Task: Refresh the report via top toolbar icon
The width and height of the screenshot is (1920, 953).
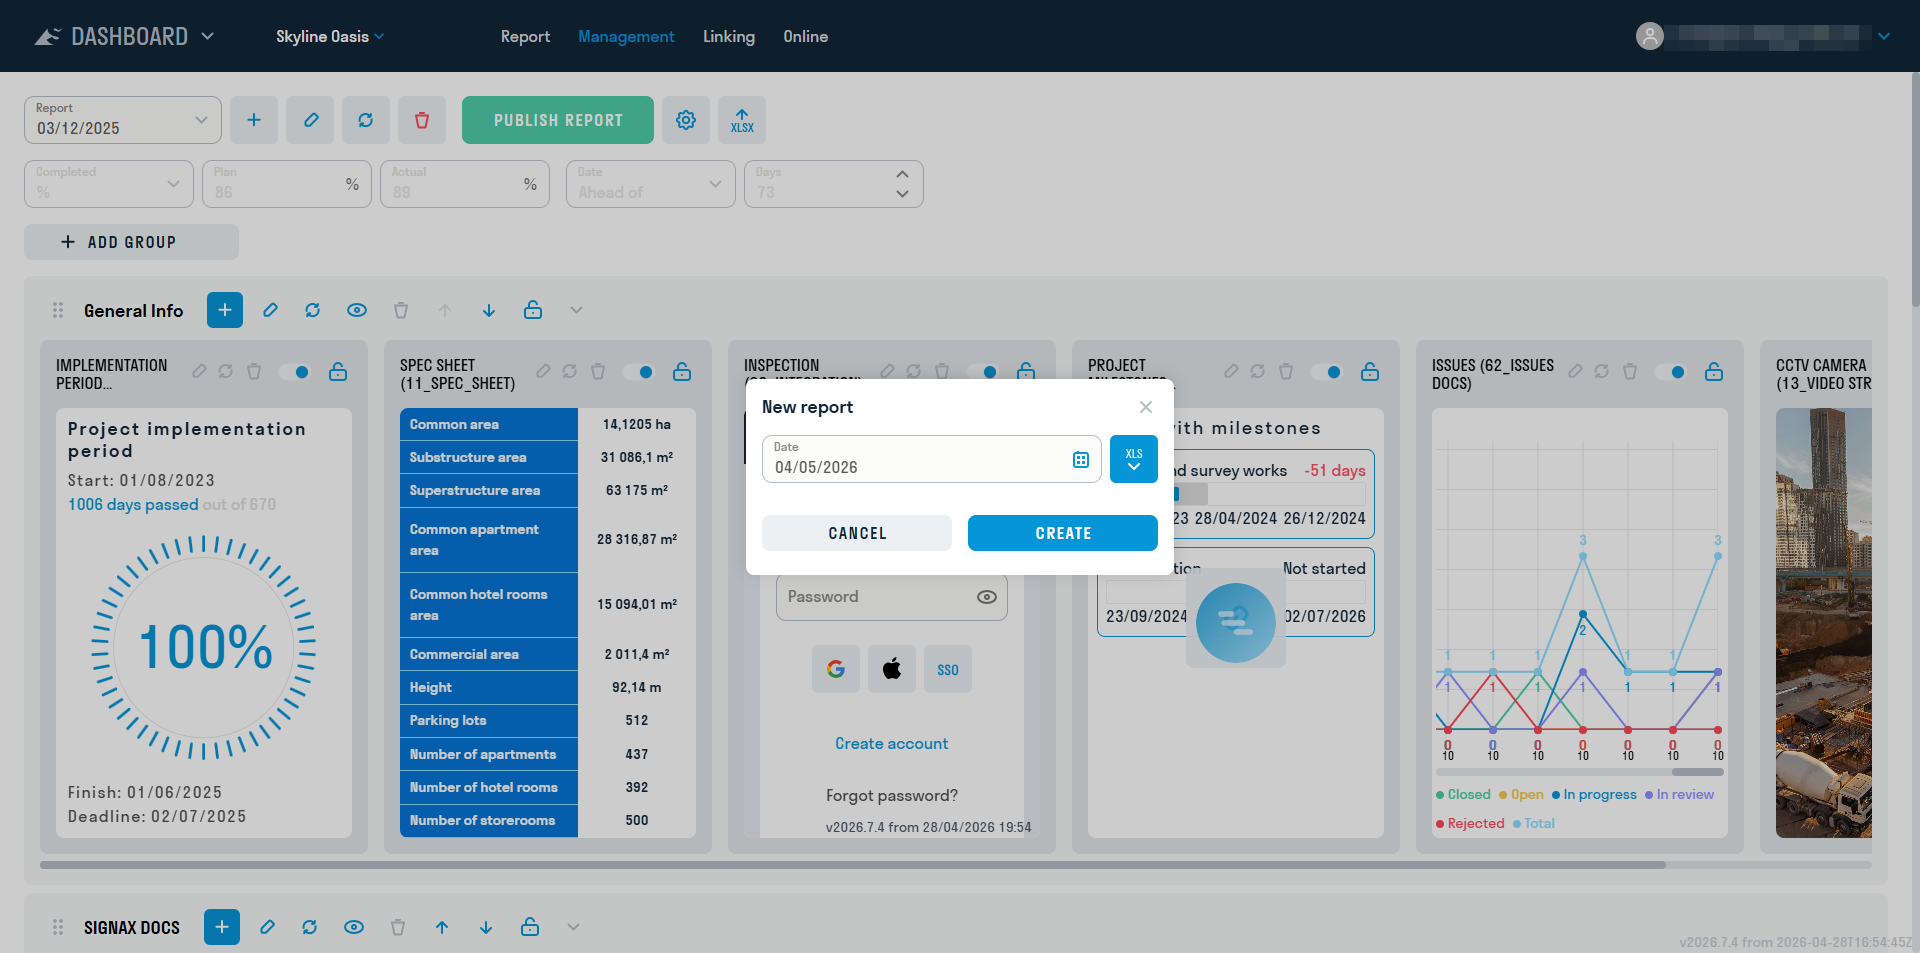Action: (366, 120)
